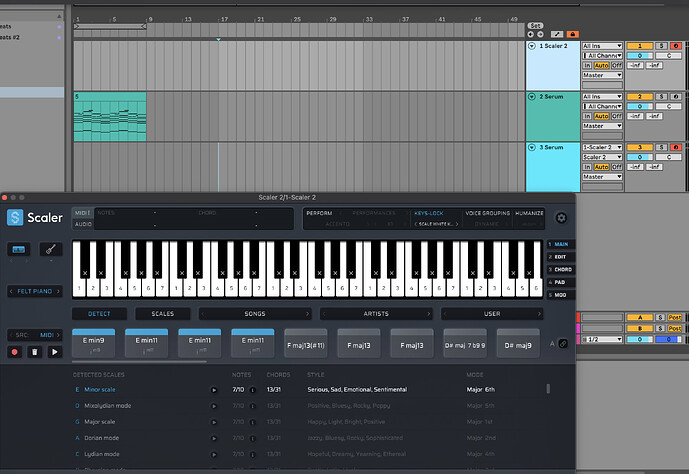This screenshot has height=474, width=689.
Task: Switch to Scaler CHORD page tab
Action: click(561, 269)
